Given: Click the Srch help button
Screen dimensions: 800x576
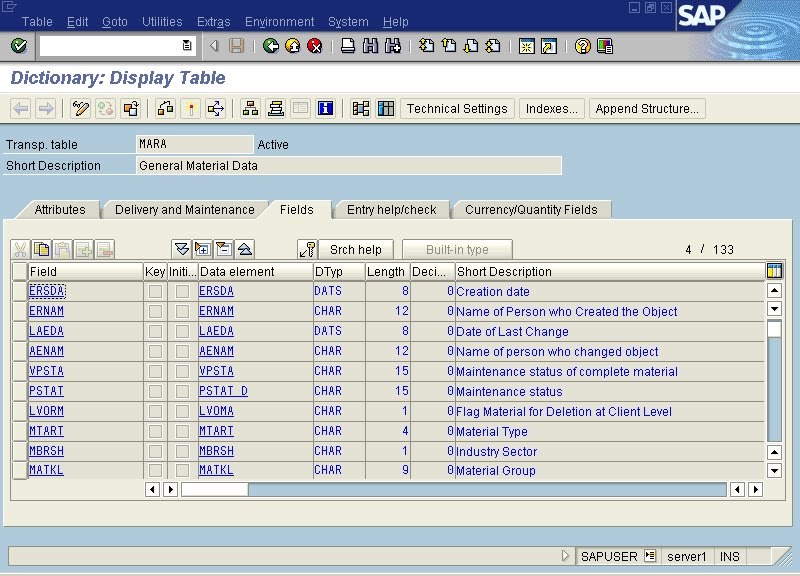Looking at the screenshot, I should (x=356, y=249).
